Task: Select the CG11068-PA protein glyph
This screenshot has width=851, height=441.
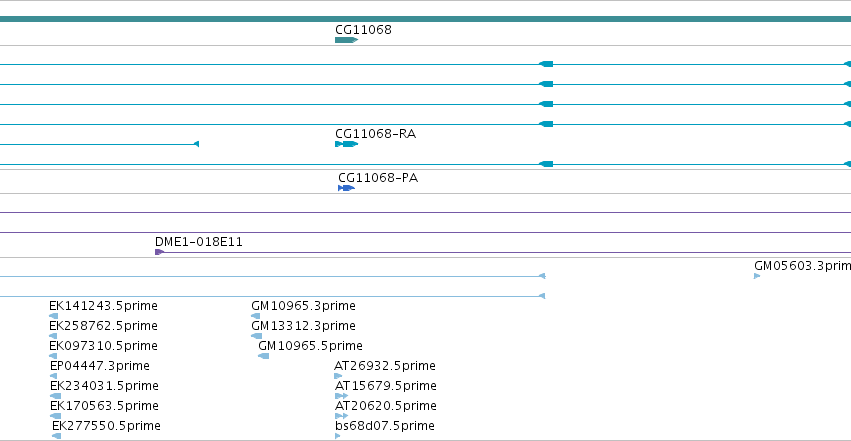Action: pos(346,188)
